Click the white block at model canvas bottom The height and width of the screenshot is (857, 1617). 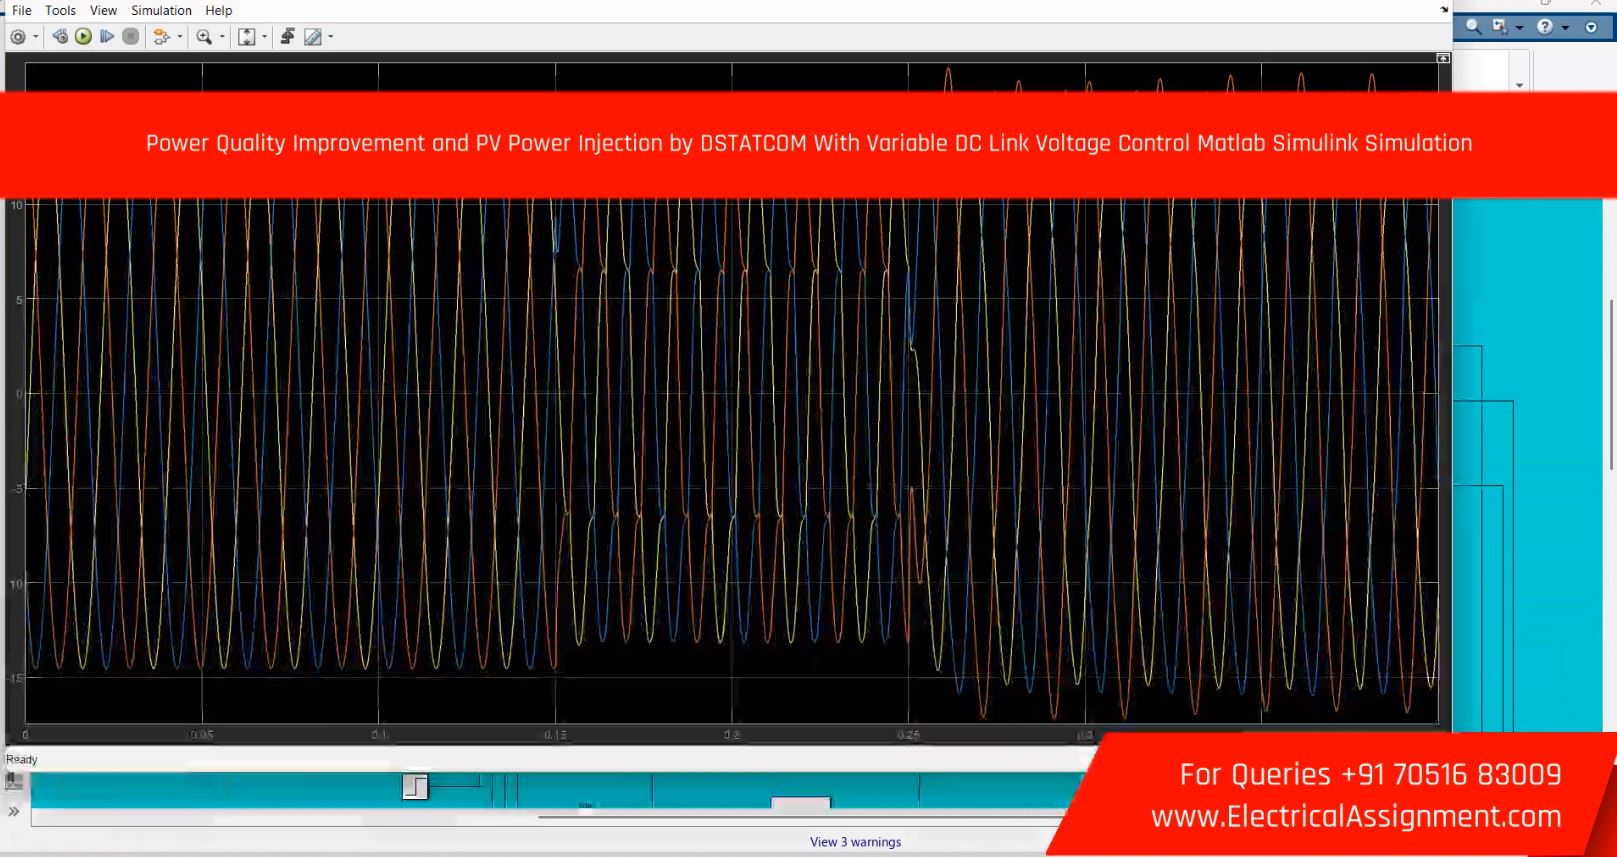[801, 802]
